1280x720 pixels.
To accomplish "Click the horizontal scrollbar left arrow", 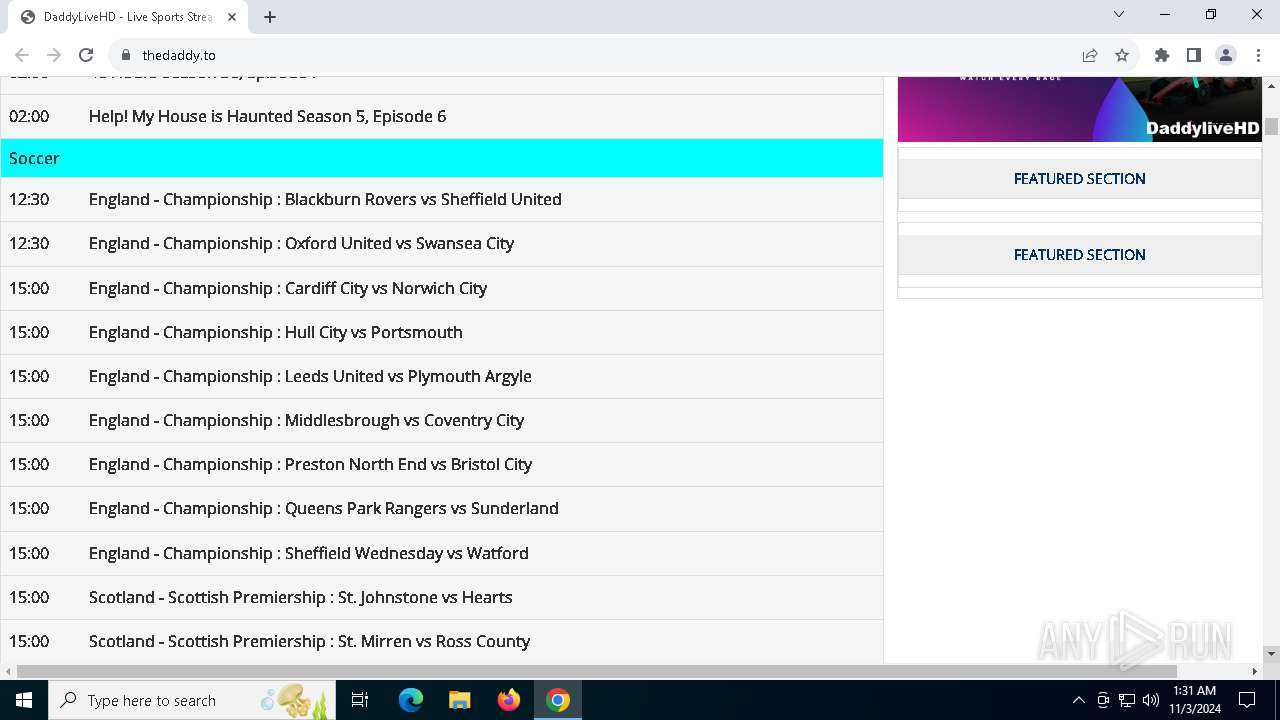I will [8, 671].
